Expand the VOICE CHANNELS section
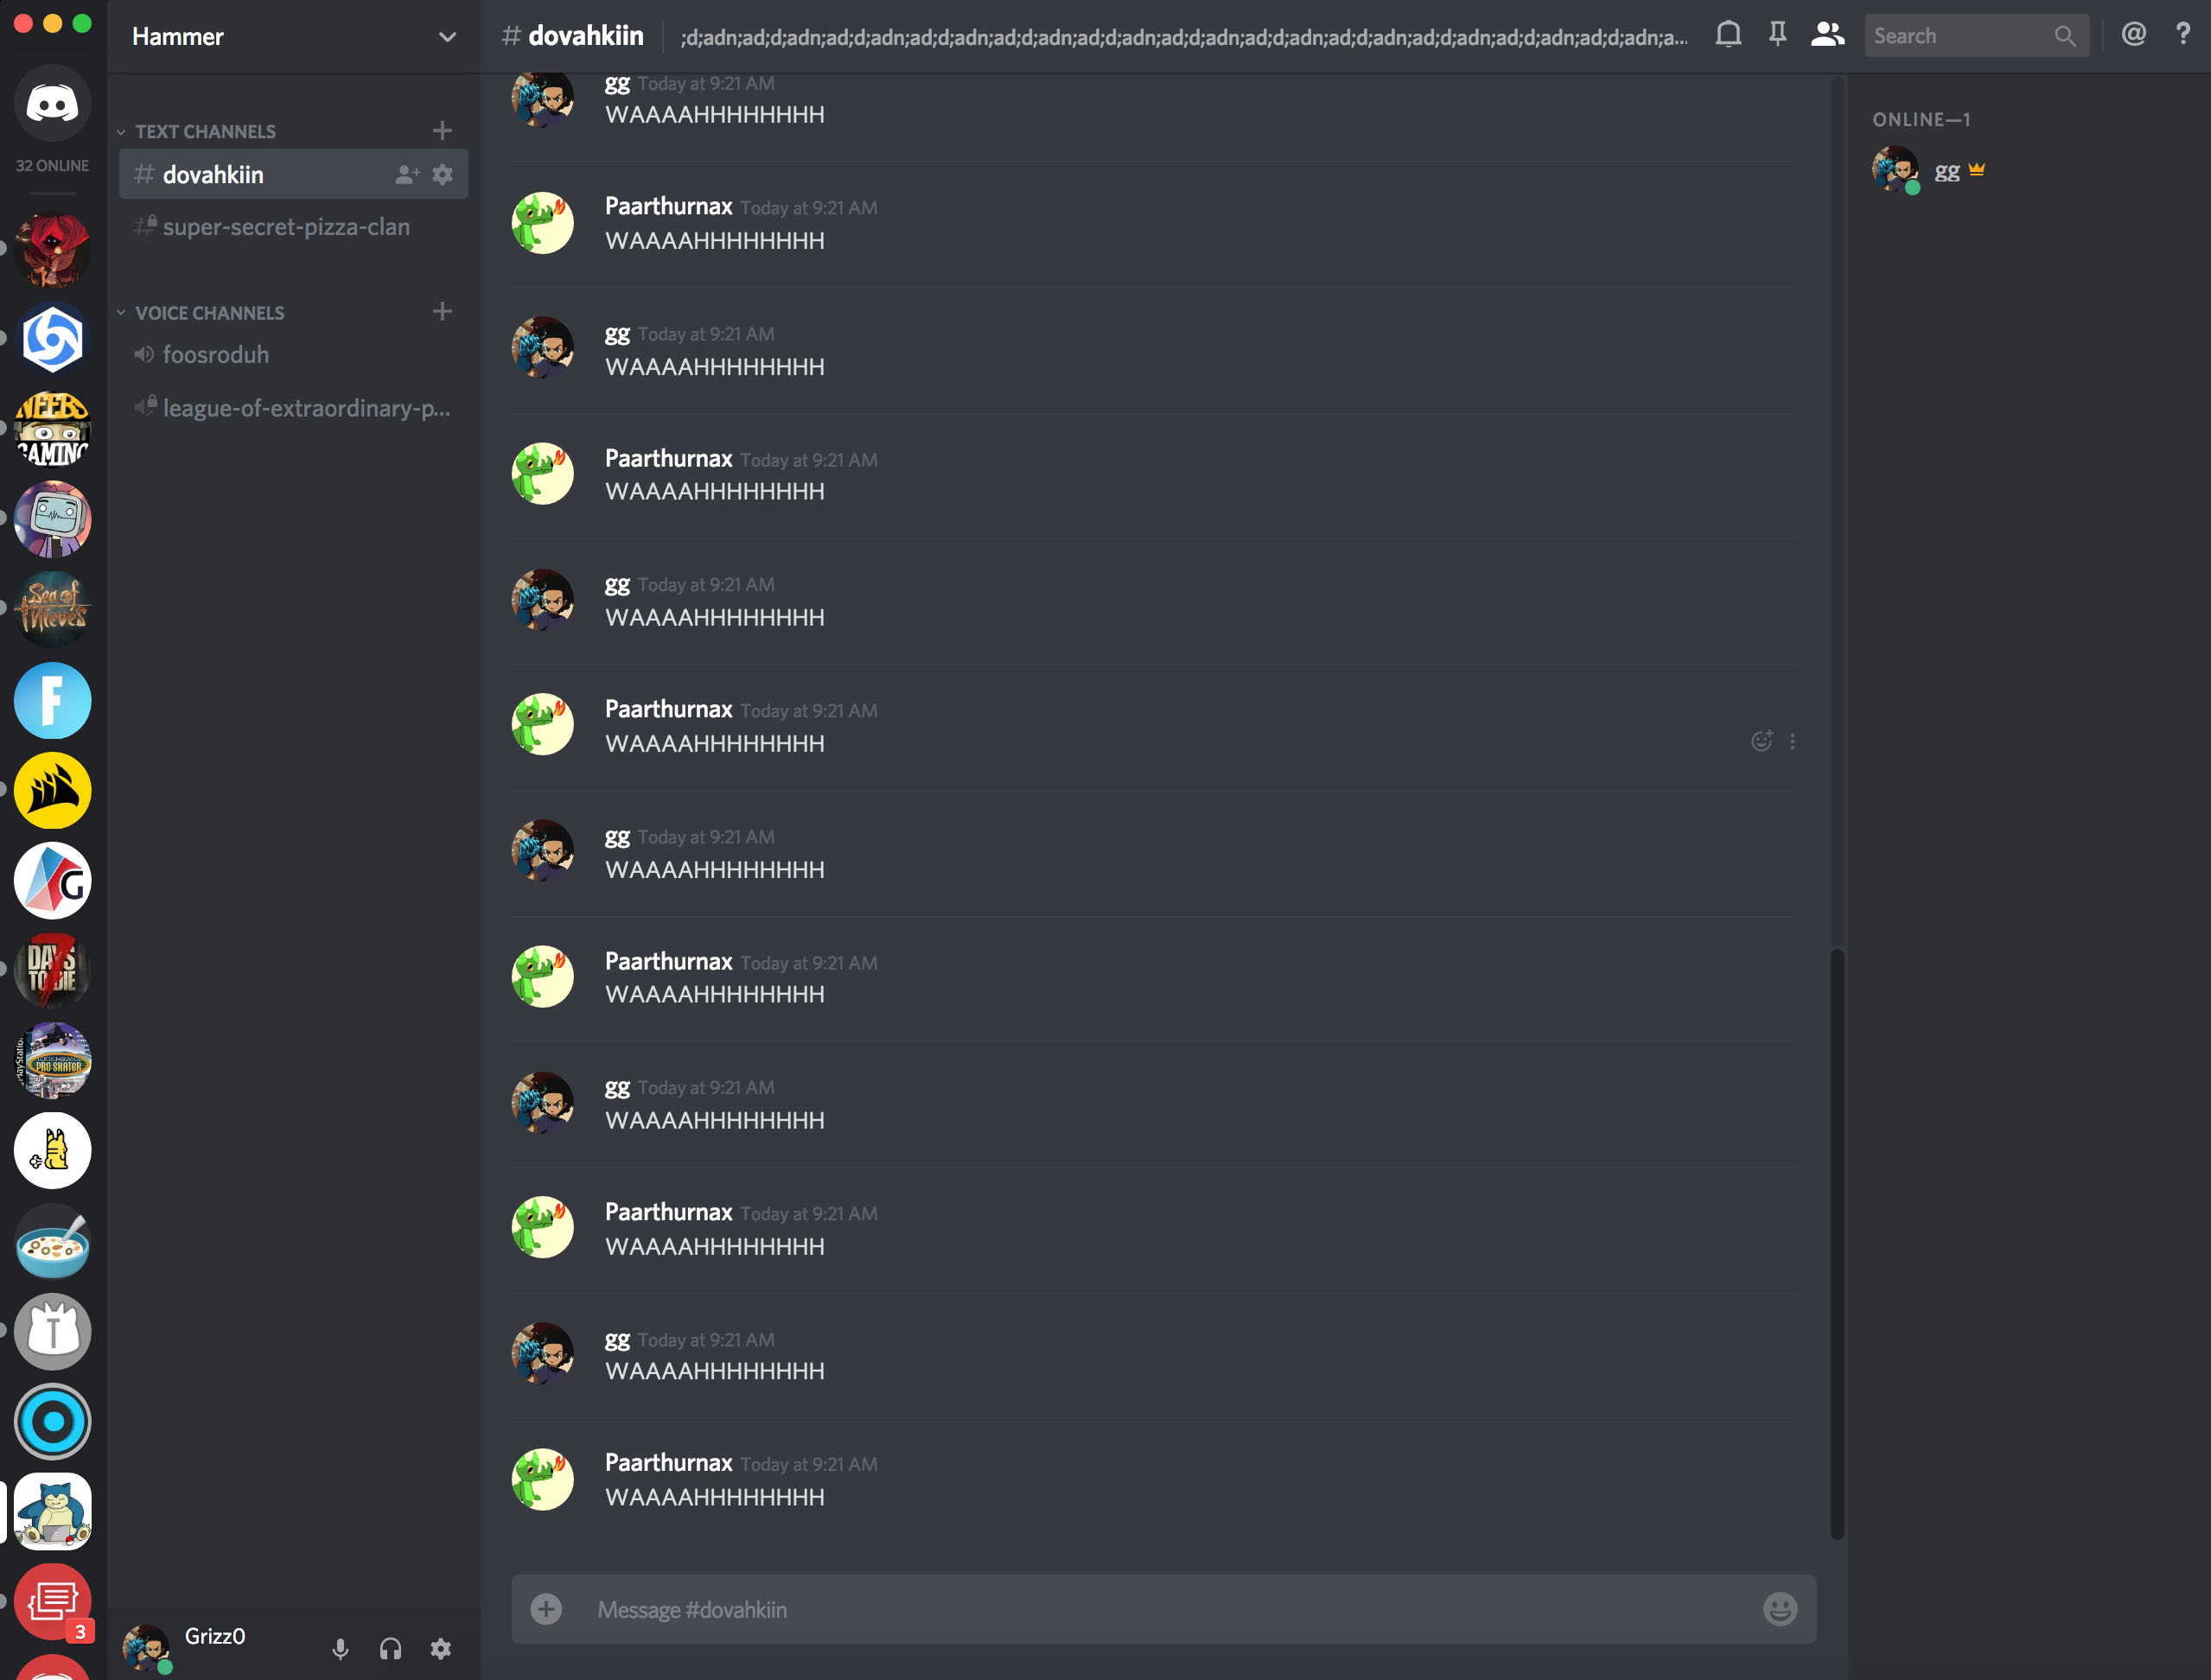2211x1680 pixels. tap(208, 312)
